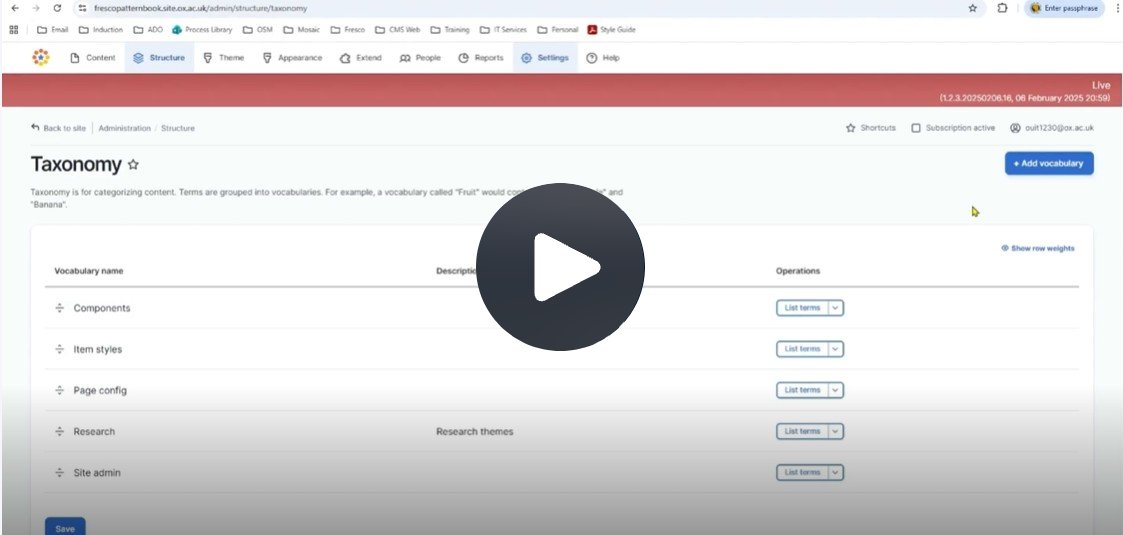Expand the Page config operations dropdown arrow
Viewport: 1123px width, 535px height.
pyautogui.click(x=836, y=390)
